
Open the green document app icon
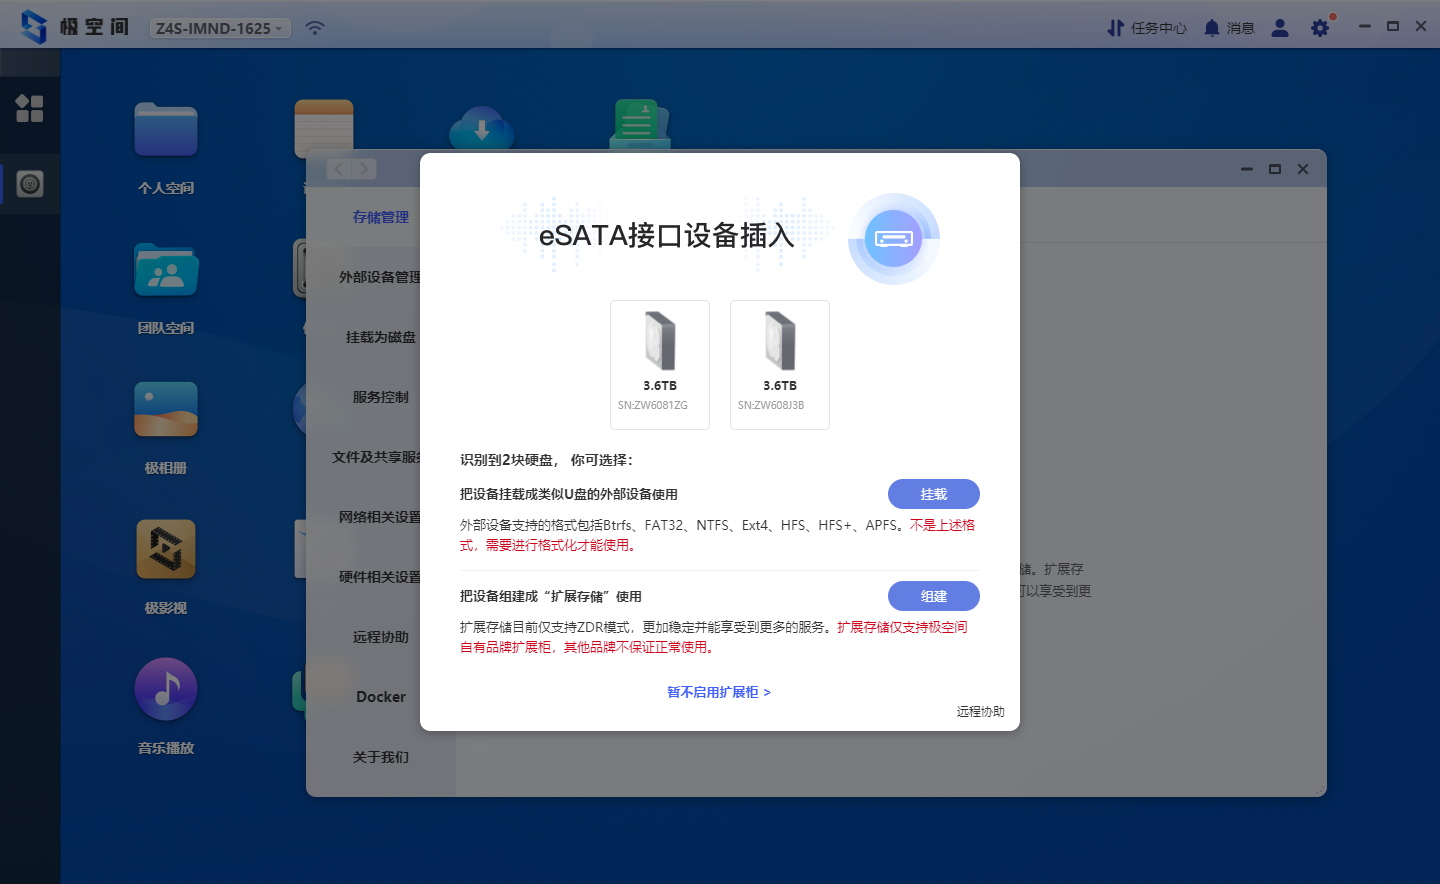coord(640,126)
